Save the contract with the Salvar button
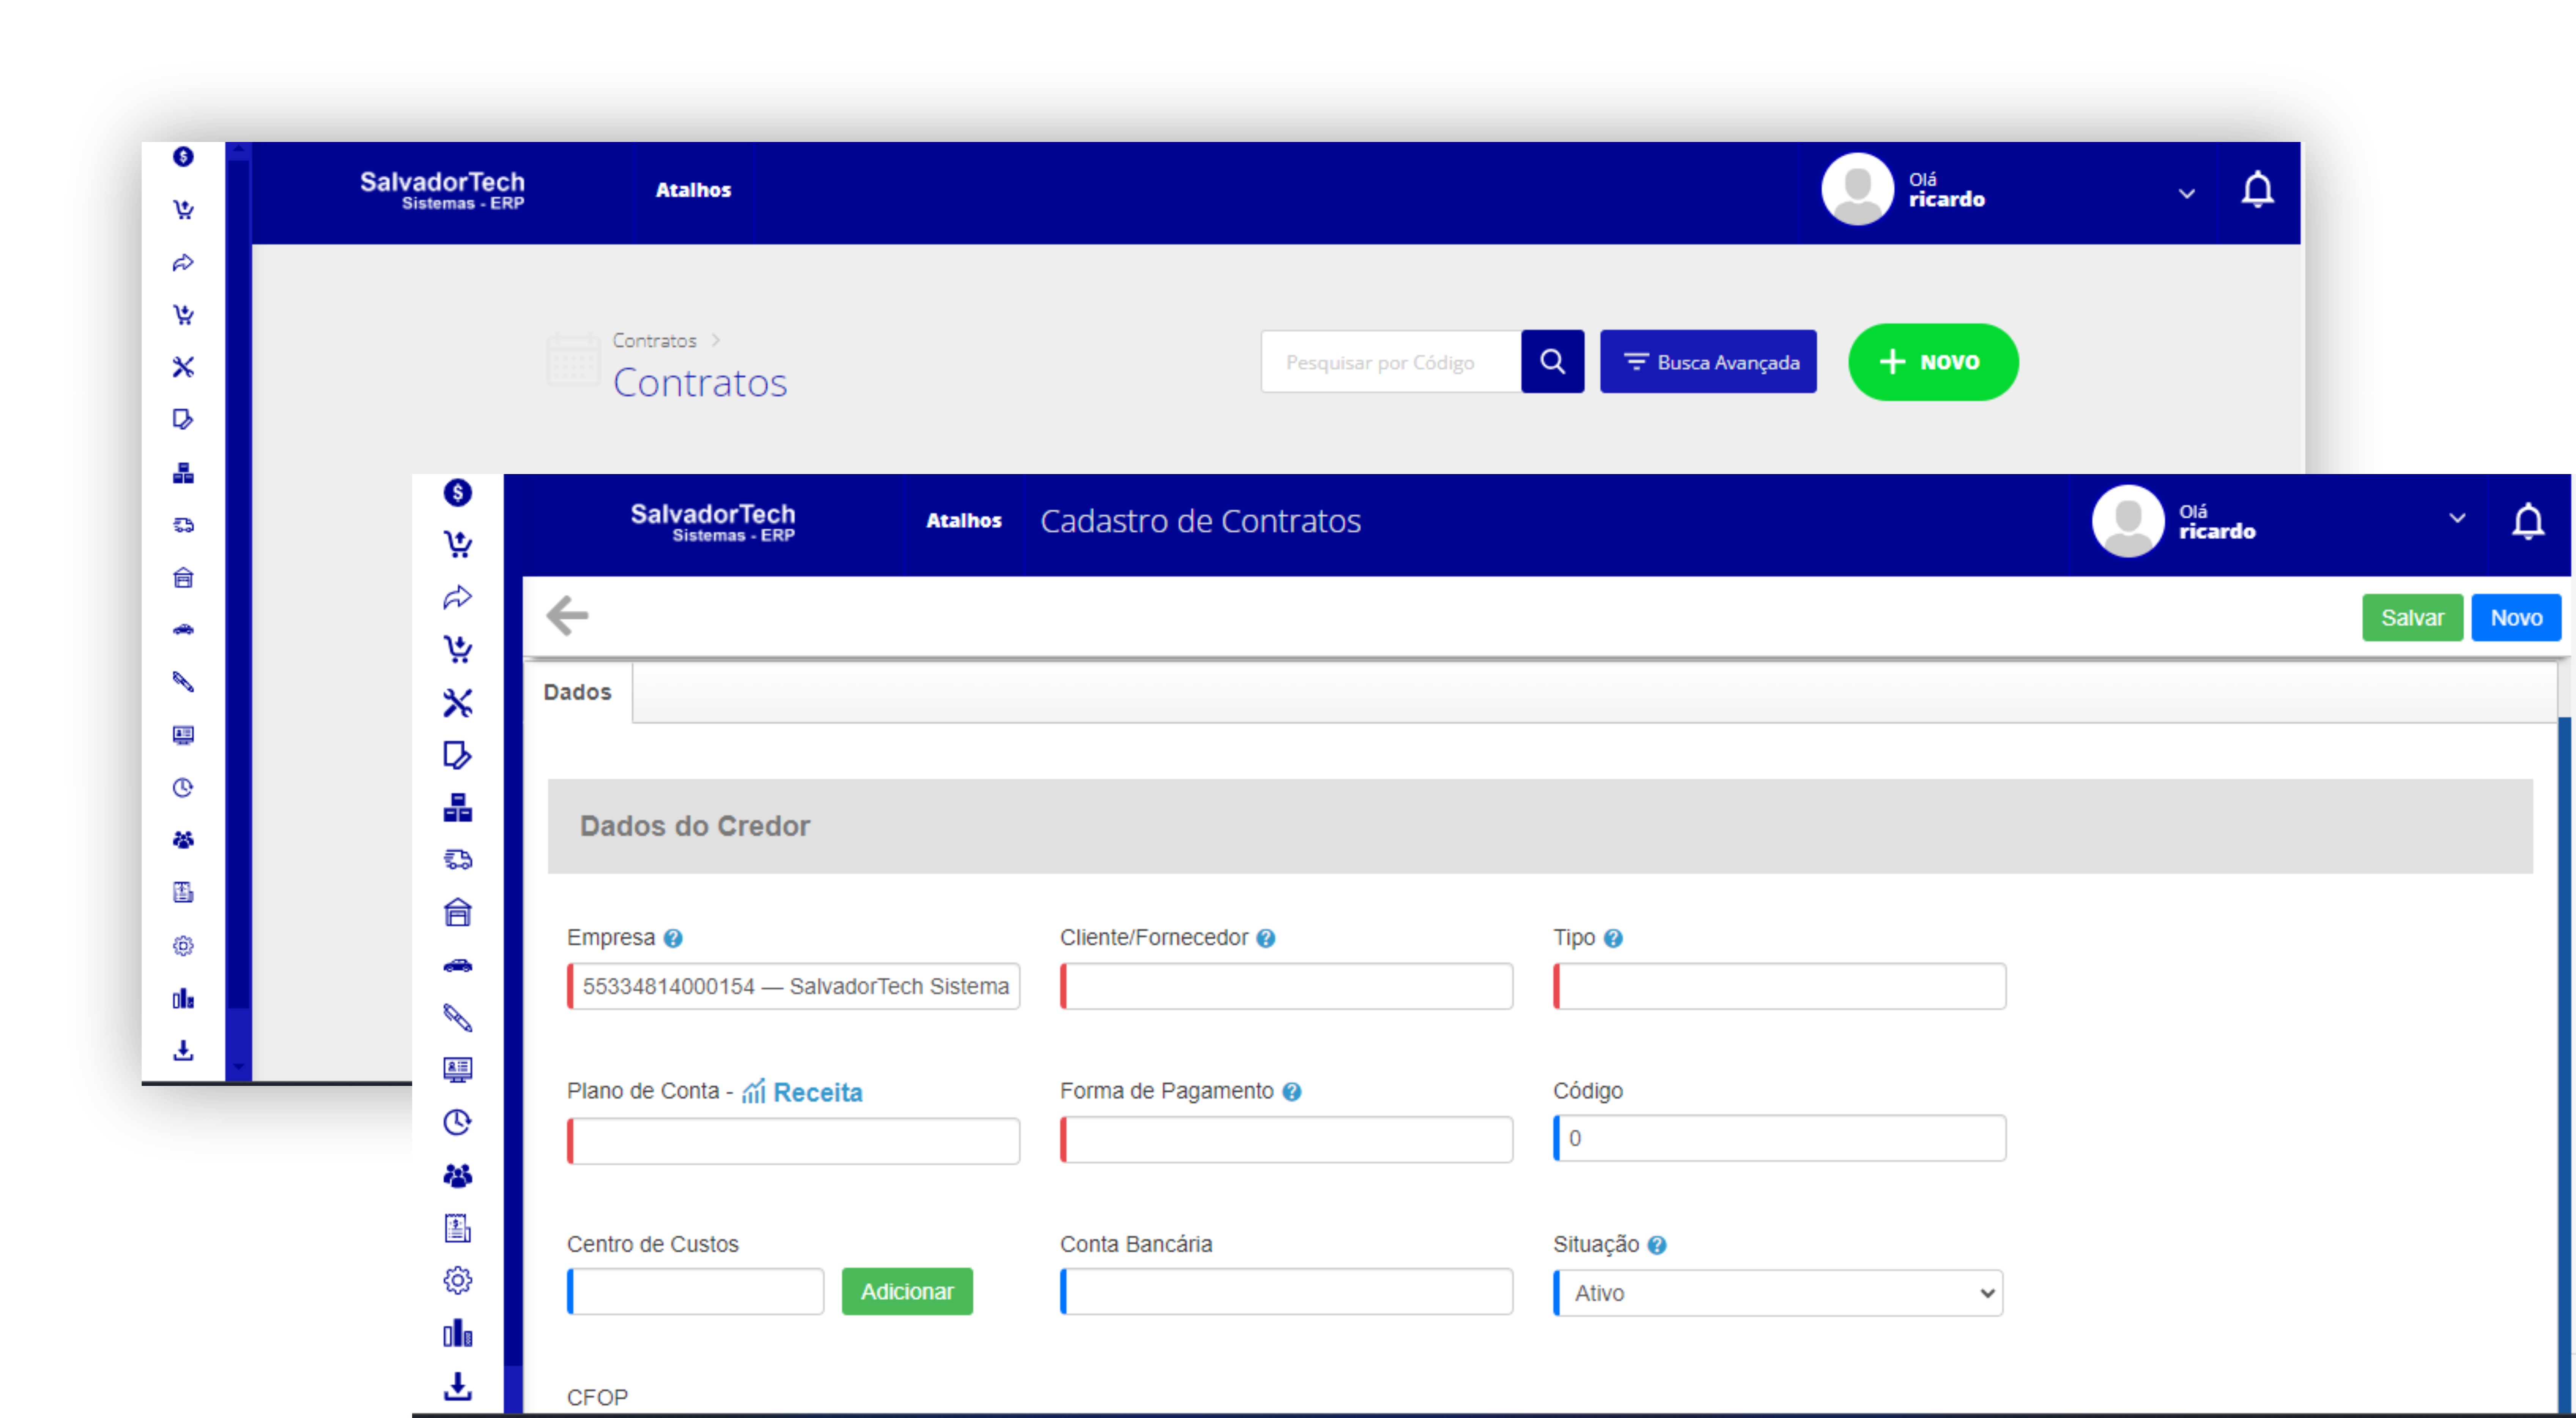 (2412, 618)
